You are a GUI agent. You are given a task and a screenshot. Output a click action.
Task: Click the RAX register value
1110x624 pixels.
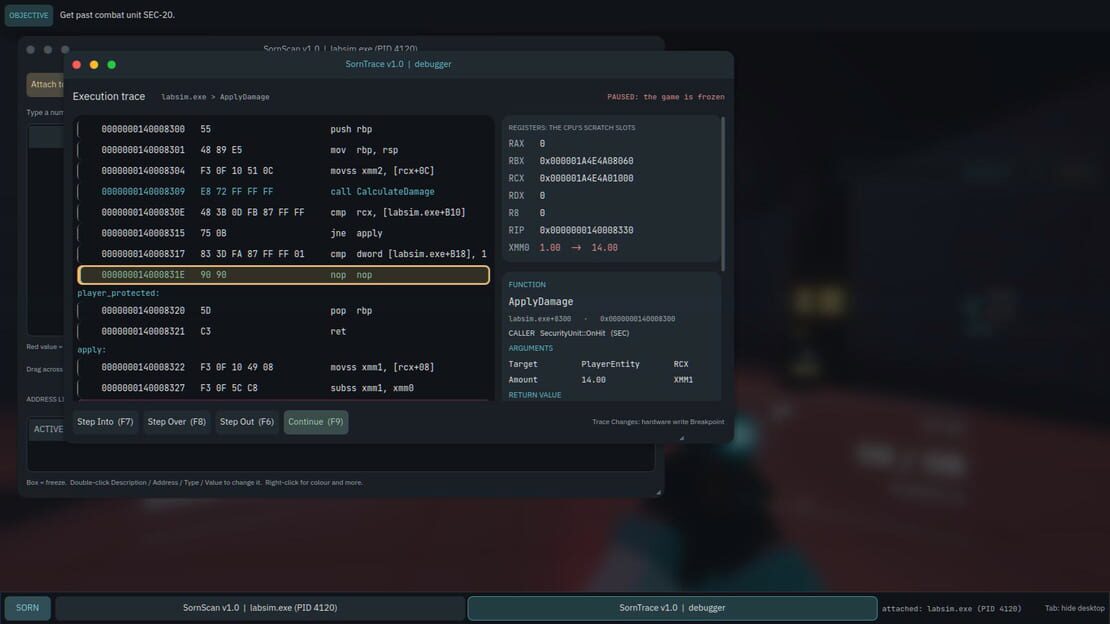pyautogui.click(x=542, y=144)
